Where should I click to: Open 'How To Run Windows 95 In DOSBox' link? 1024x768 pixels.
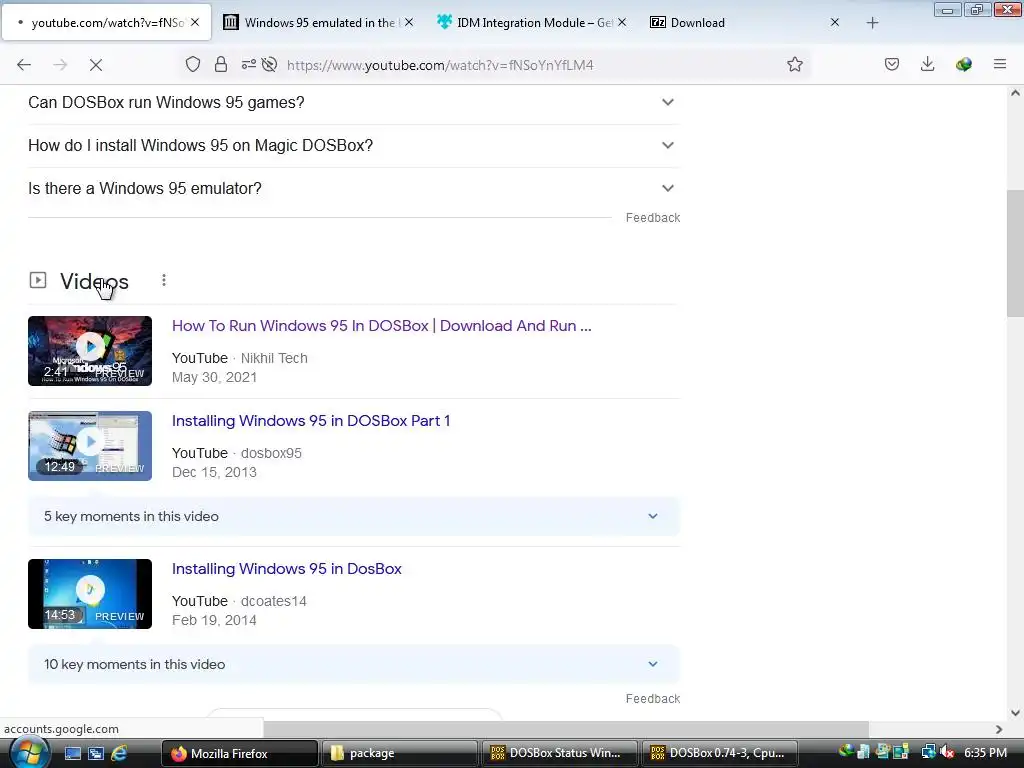381,326
